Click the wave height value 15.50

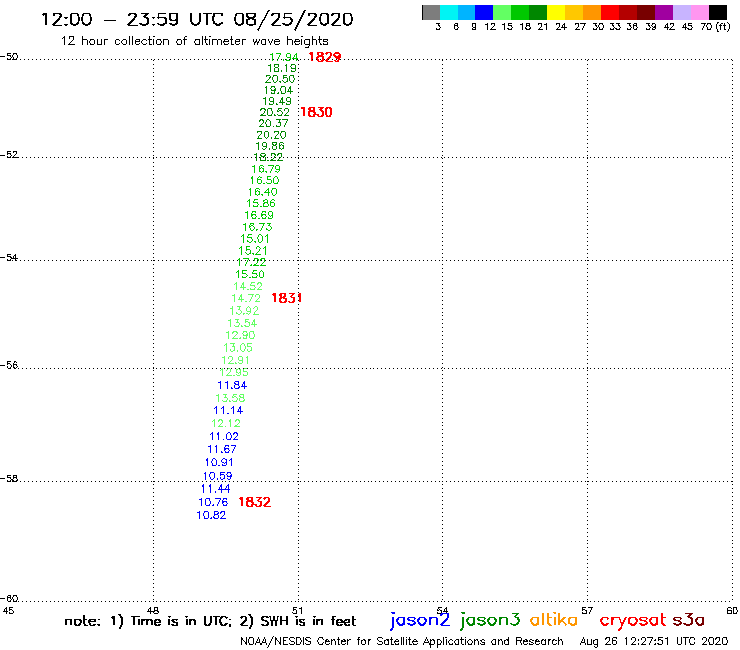(250, 274)
